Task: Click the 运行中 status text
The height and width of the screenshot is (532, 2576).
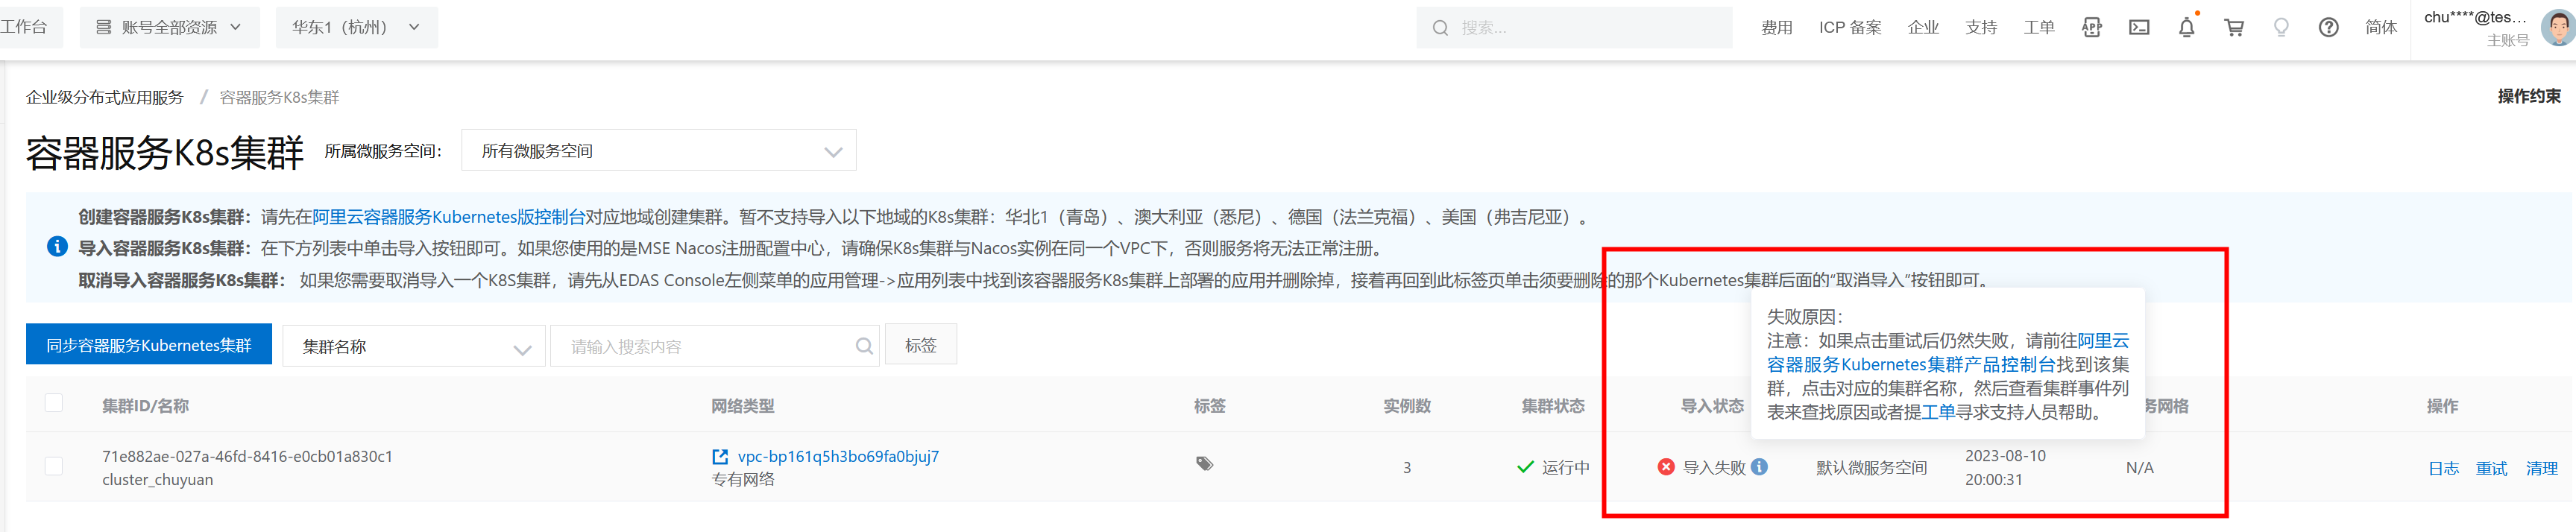Action: pyautogui.click(x=1565, y=468)
